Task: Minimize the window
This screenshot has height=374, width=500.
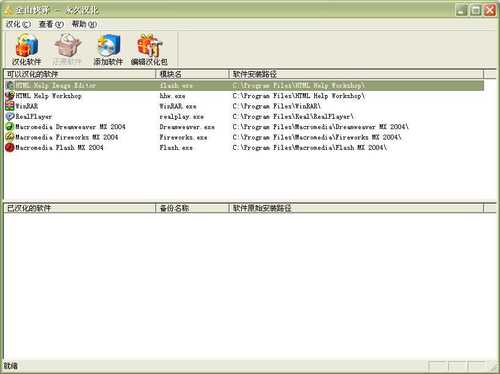Action: coord(462,10)
